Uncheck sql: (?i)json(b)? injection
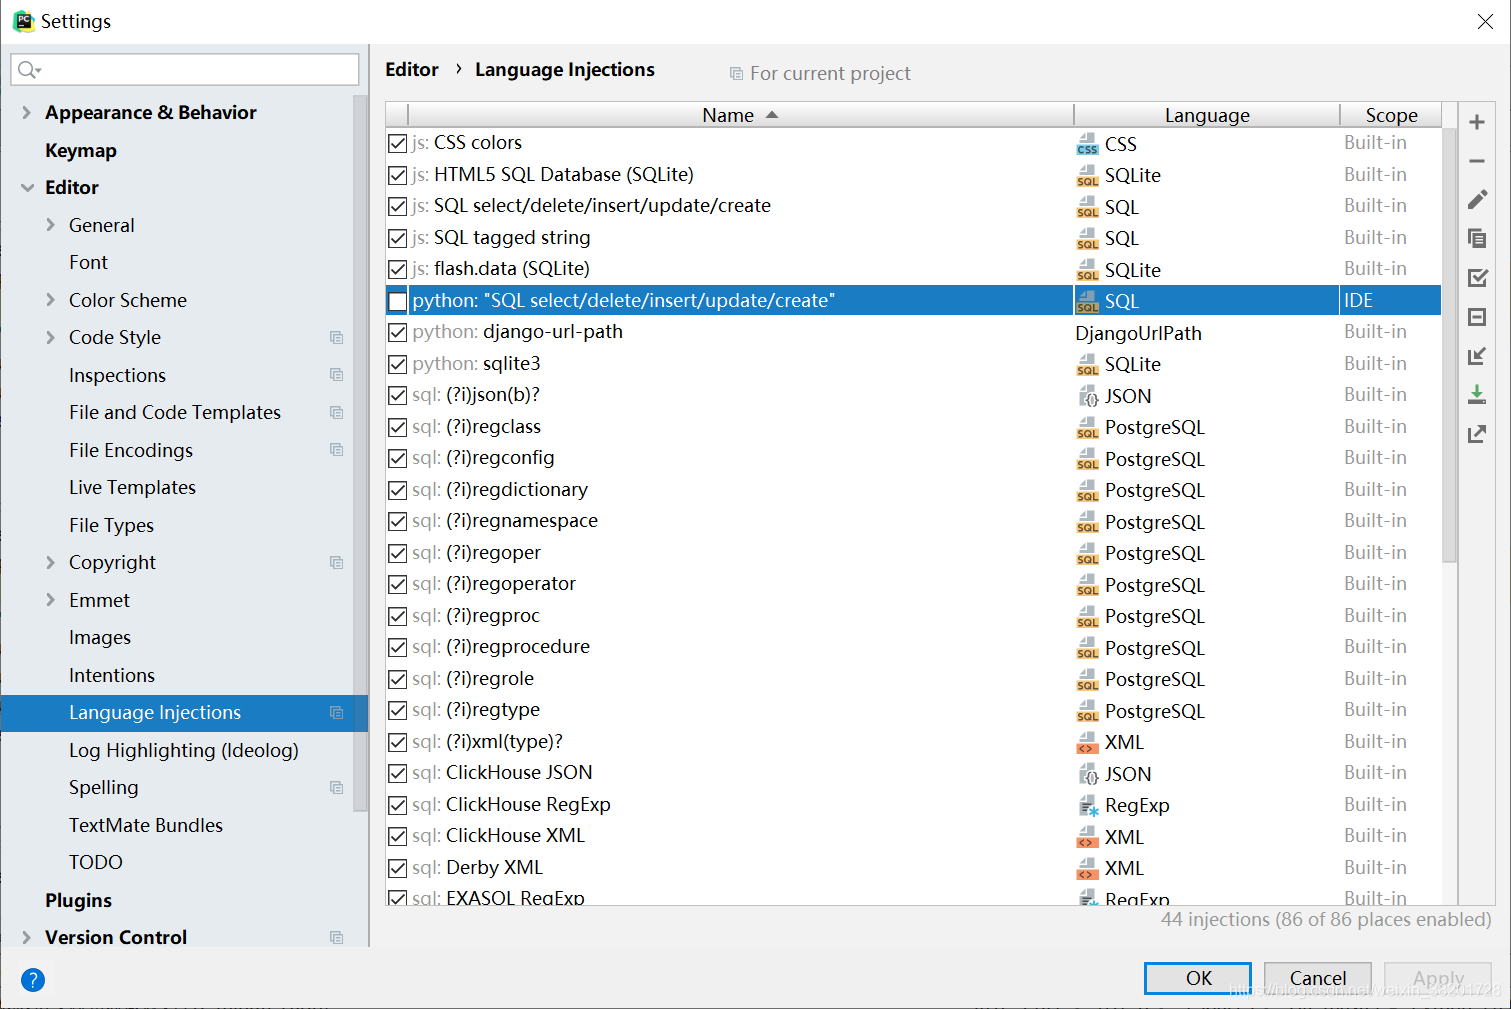The image size is (1511, 1009). click(397, 395)
